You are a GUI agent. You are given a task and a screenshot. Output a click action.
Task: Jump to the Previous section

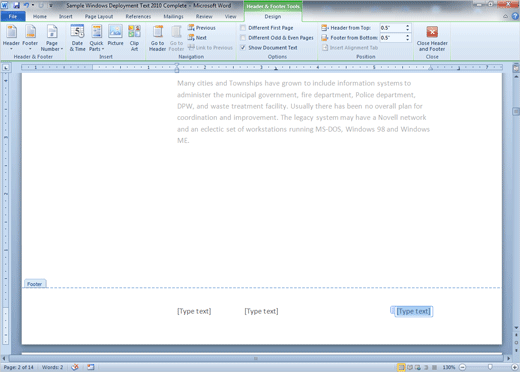click(201, 28)
